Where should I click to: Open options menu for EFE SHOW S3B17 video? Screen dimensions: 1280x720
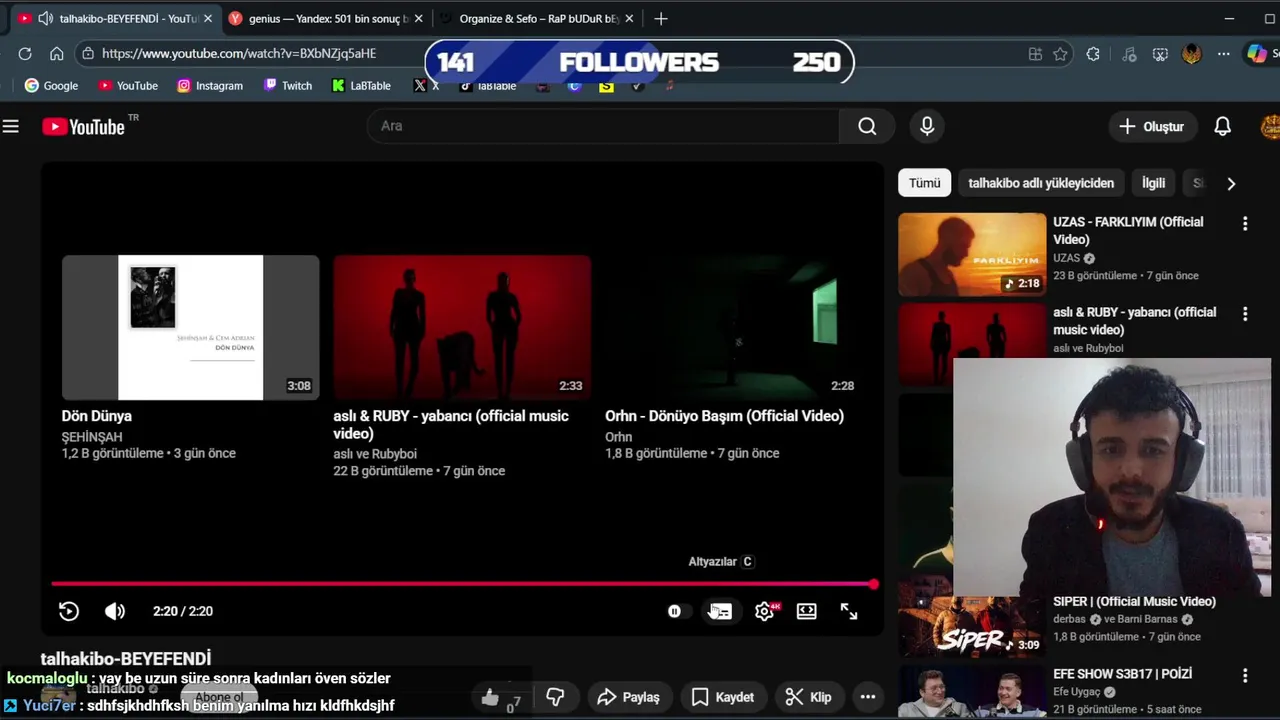click(1245, 676)
